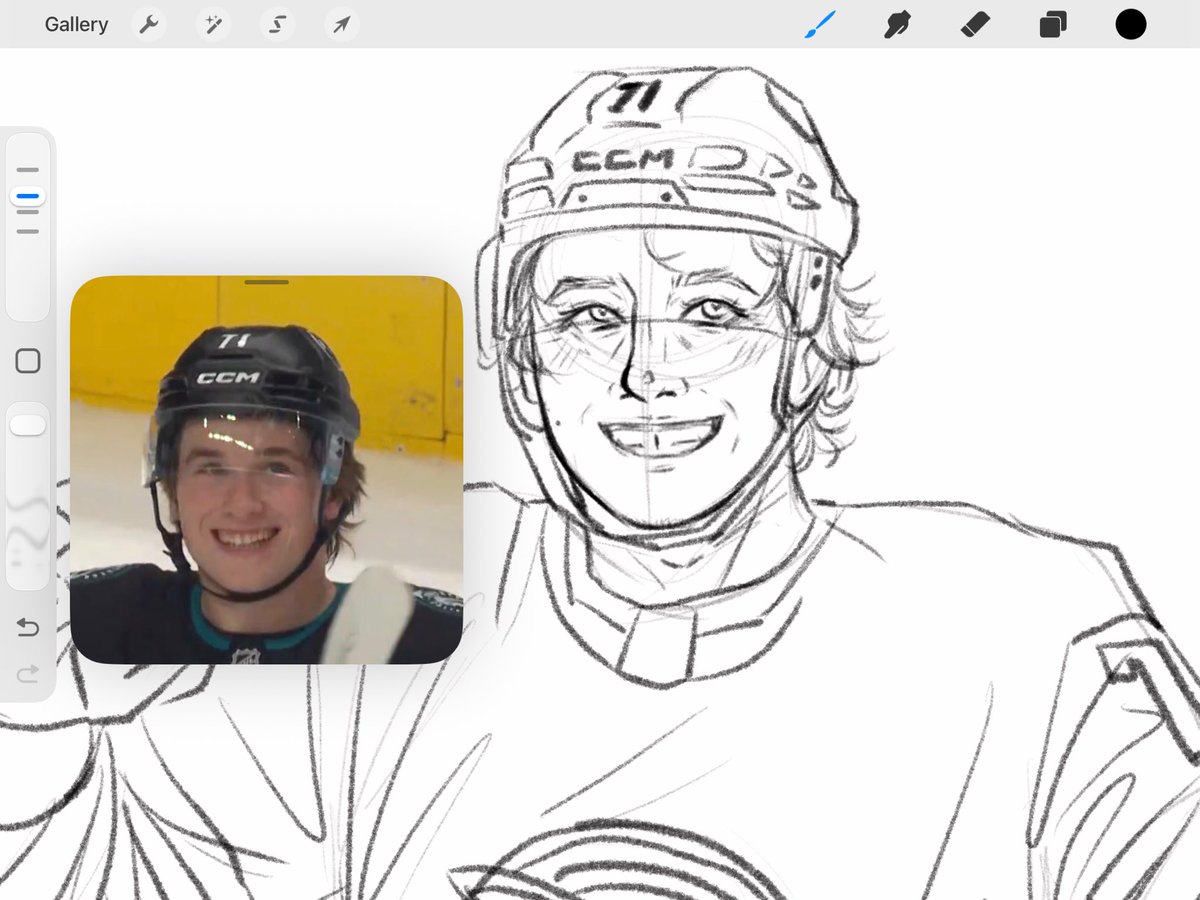Viewport: 1200px width, 900px height.
Task: Tap the square Modify button in sidebar
Action: tap(28, 361)
